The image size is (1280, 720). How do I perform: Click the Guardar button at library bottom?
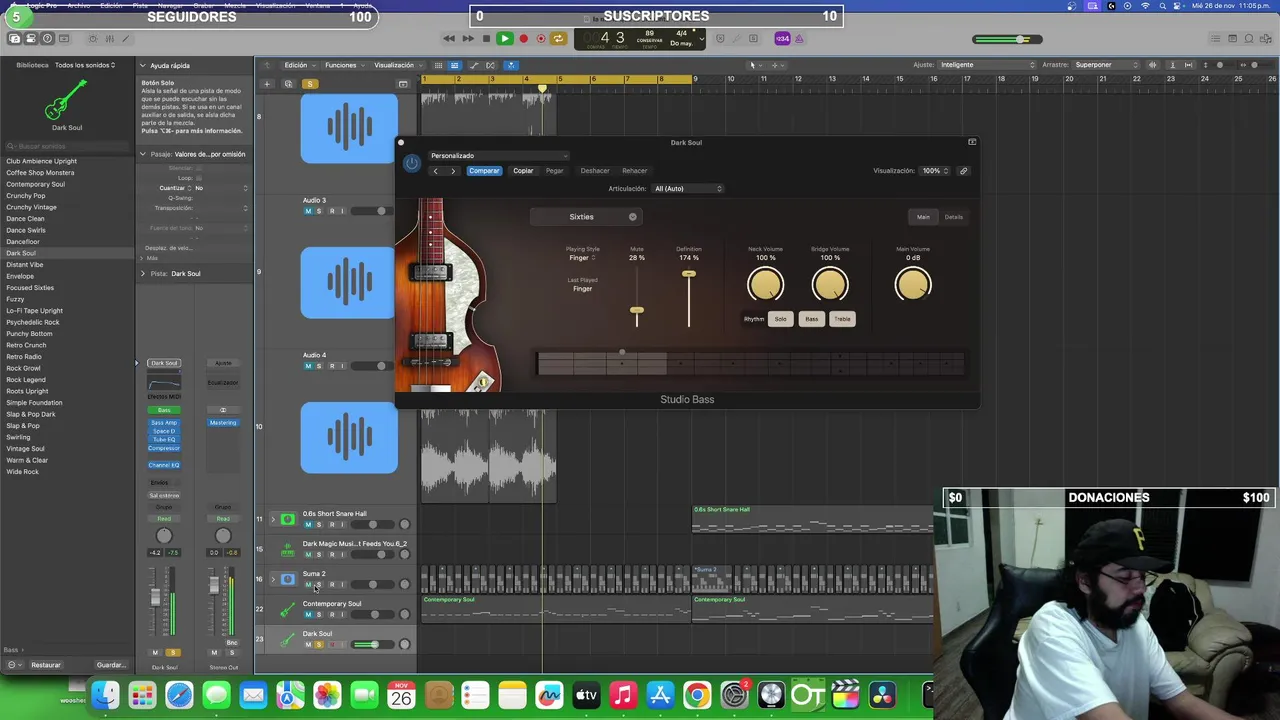point(110,665)
